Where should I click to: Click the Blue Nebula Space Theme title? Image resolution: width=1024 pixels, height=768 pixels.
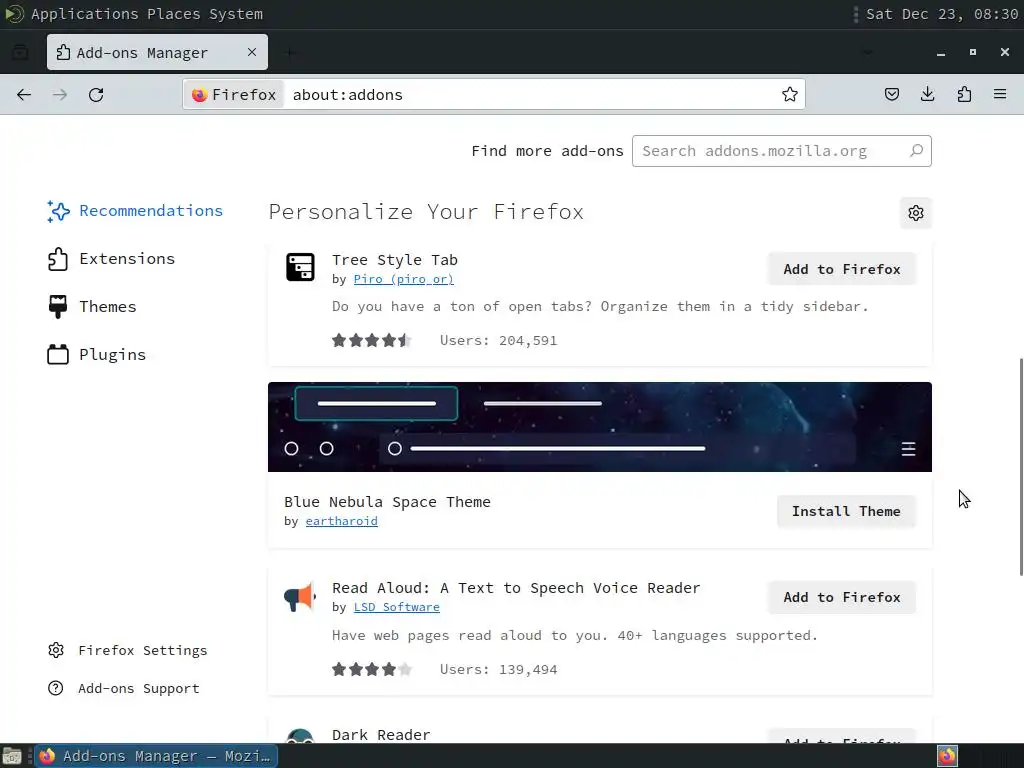387,502
